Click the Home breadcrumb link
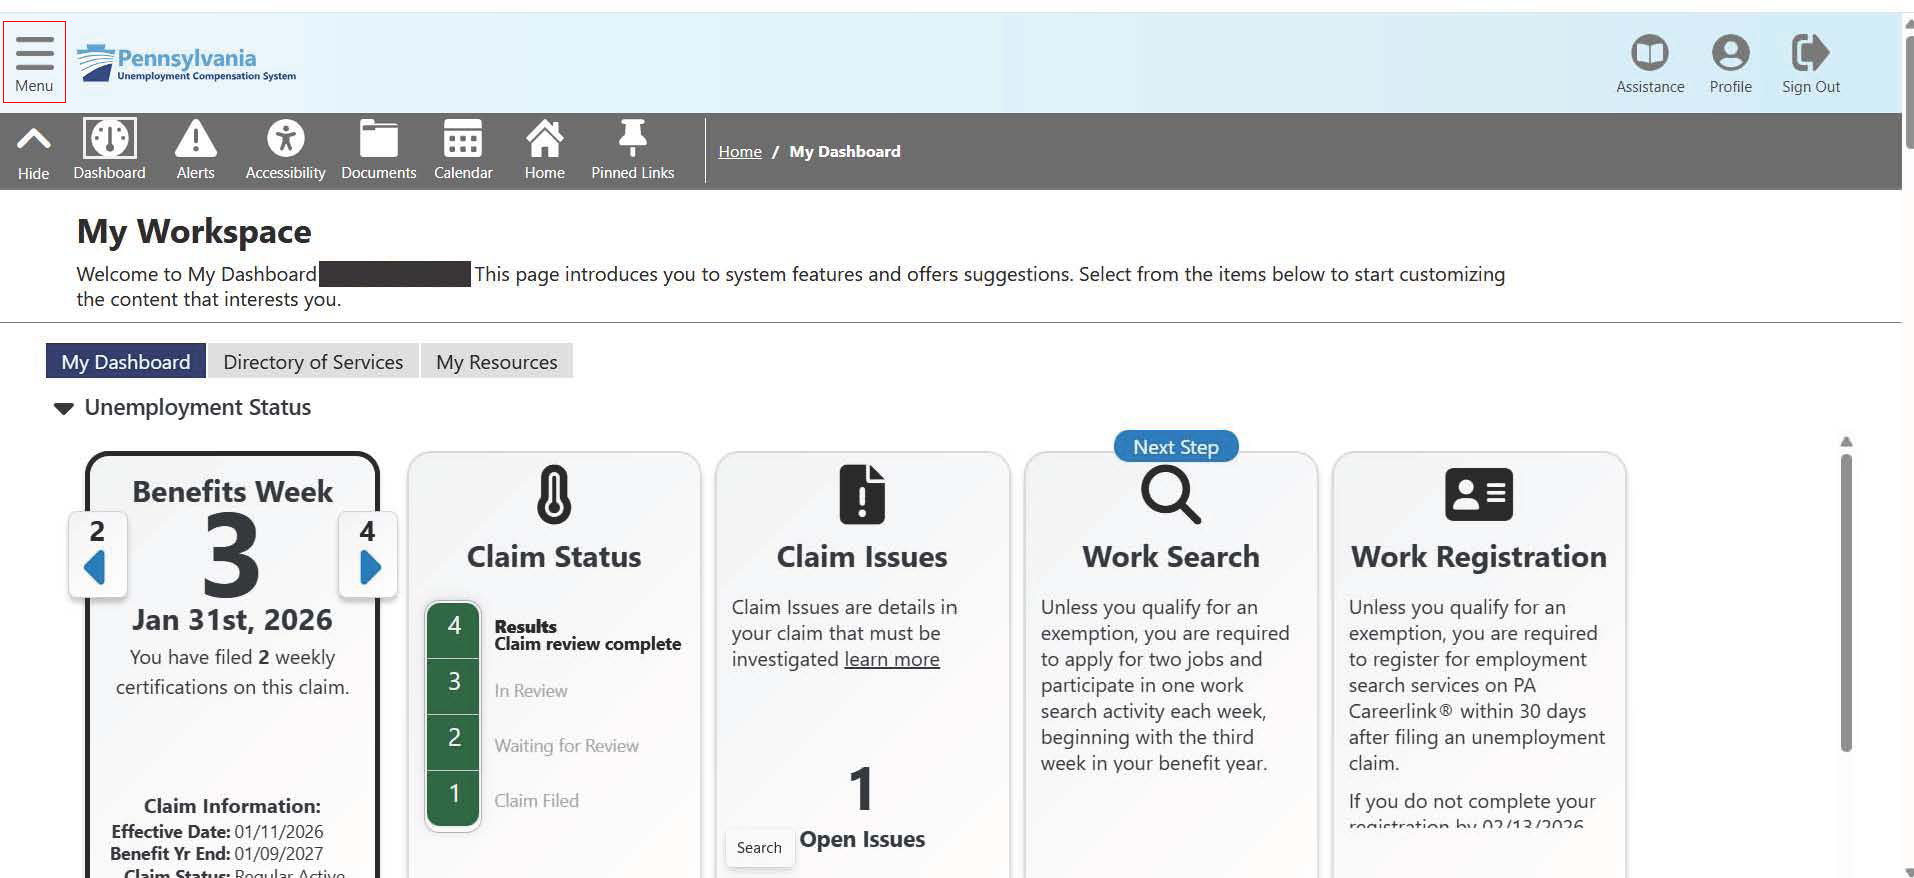Screen dimensions: 1914x878 (x=739, y=152)
